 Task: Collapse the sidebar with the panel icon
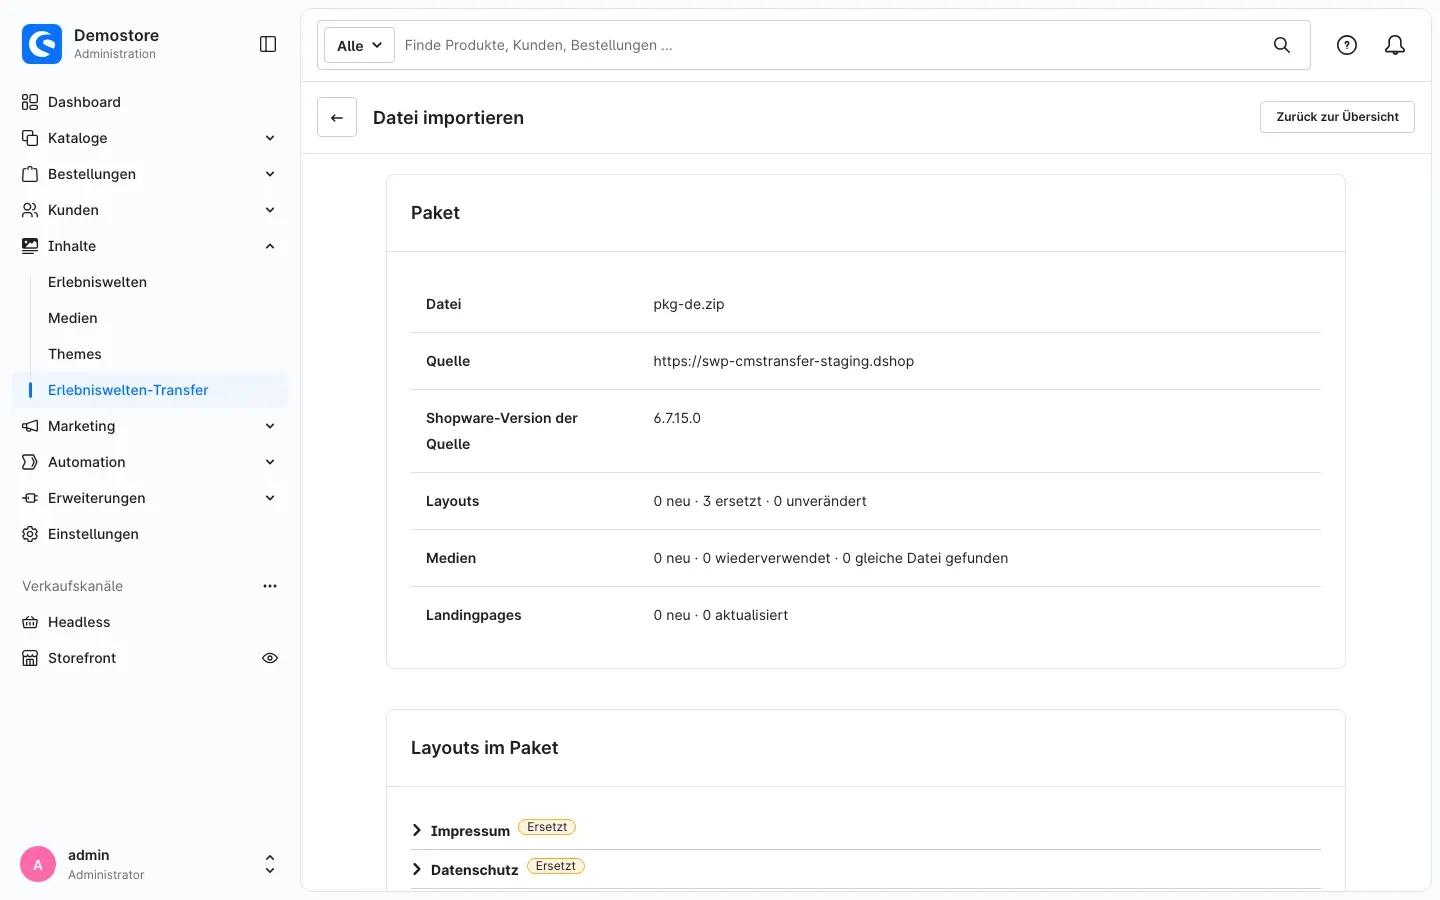(x=268, y=44)
